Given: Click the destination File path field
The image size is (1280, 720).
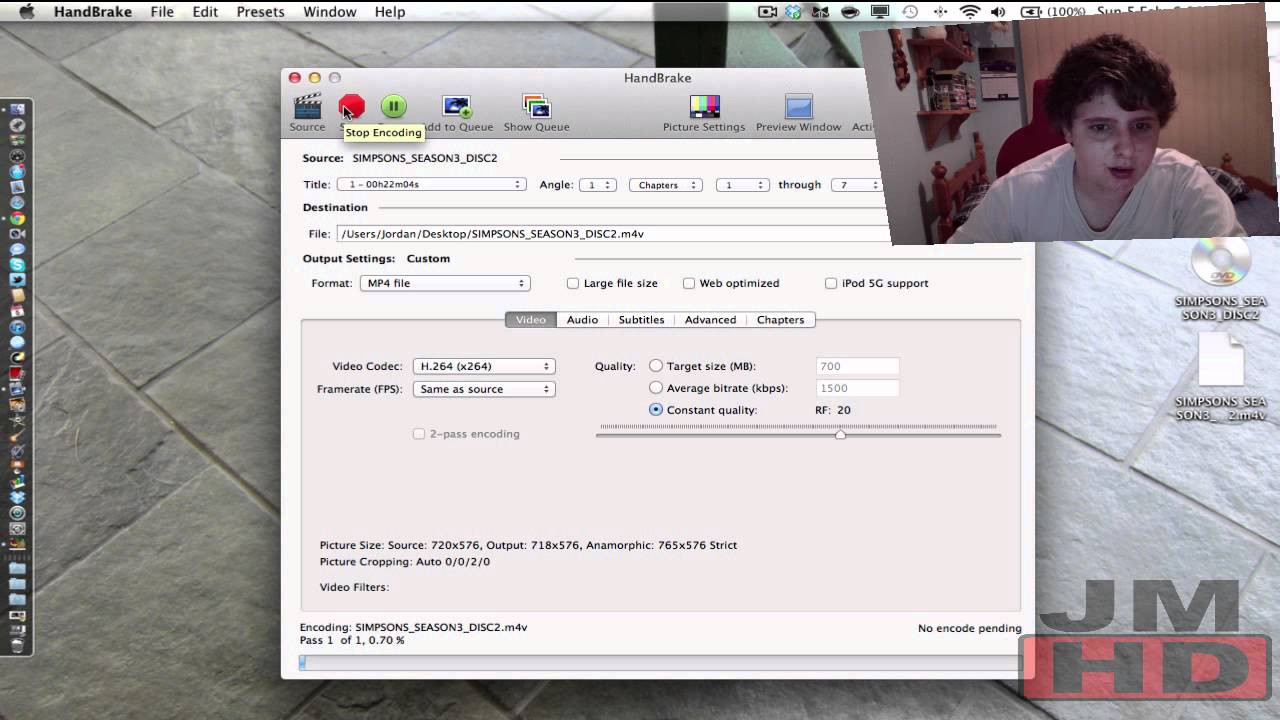Looking at the screenshot, I should coord(613,234).
